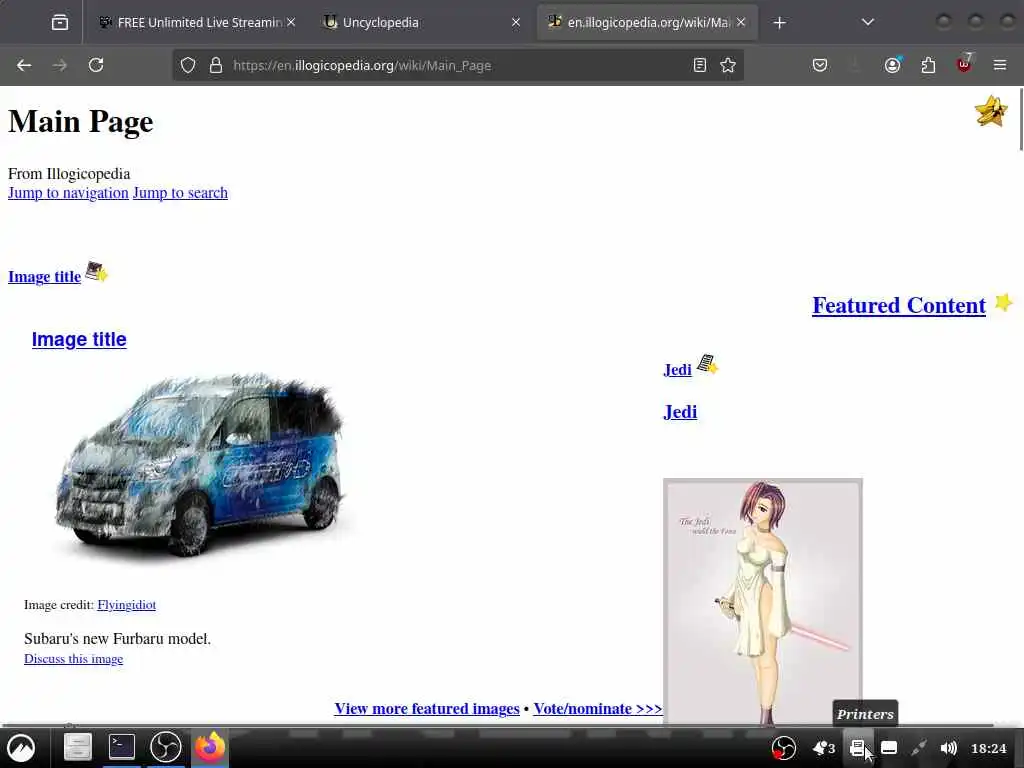The image size is (1024, 768).
Task: Expand the list all tabs dropdown
Action: tap(867, 22)
